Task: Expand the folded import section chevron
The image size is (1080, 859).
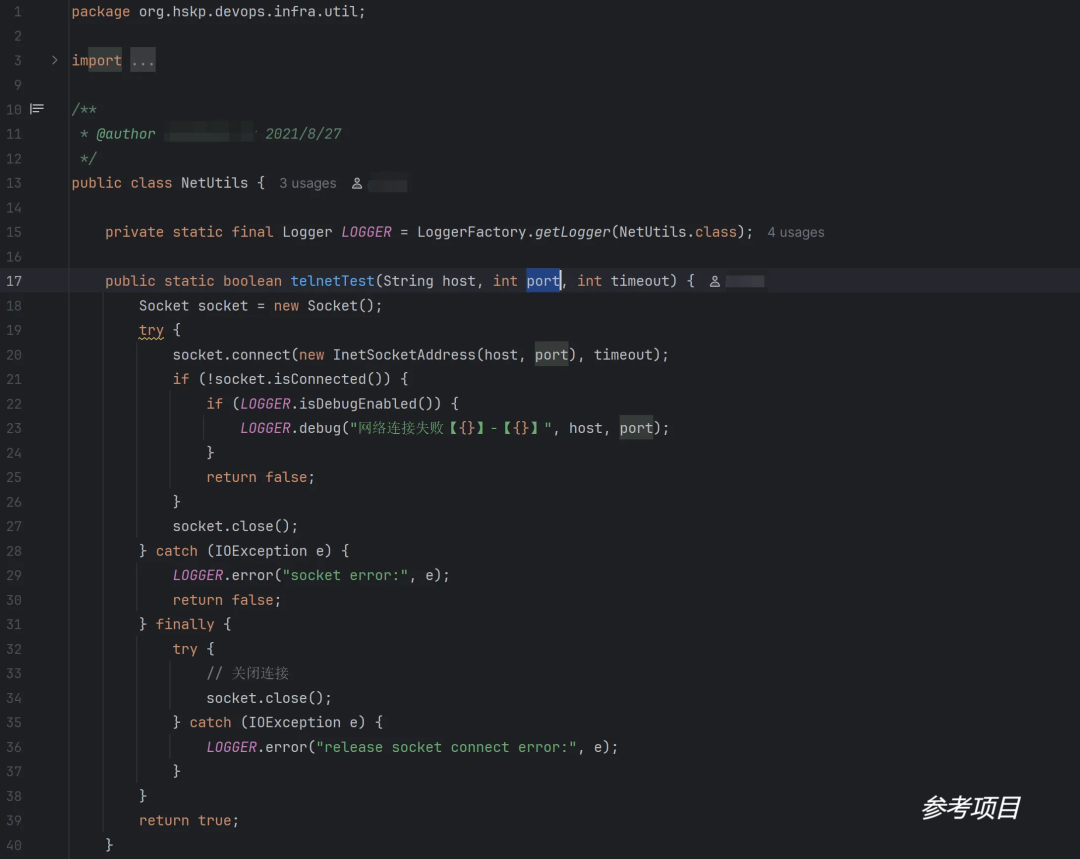Action: point(55,61)
